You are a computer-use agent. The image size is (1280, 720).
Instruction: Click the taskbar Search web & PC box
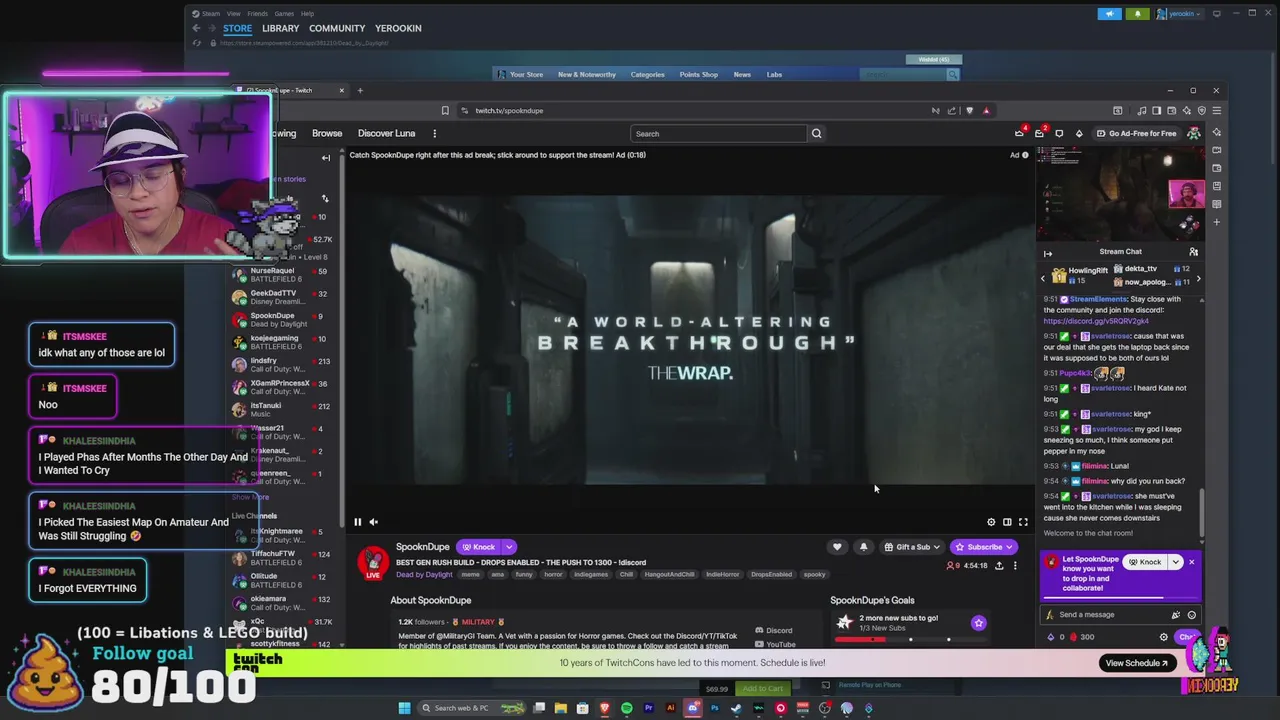470,708
